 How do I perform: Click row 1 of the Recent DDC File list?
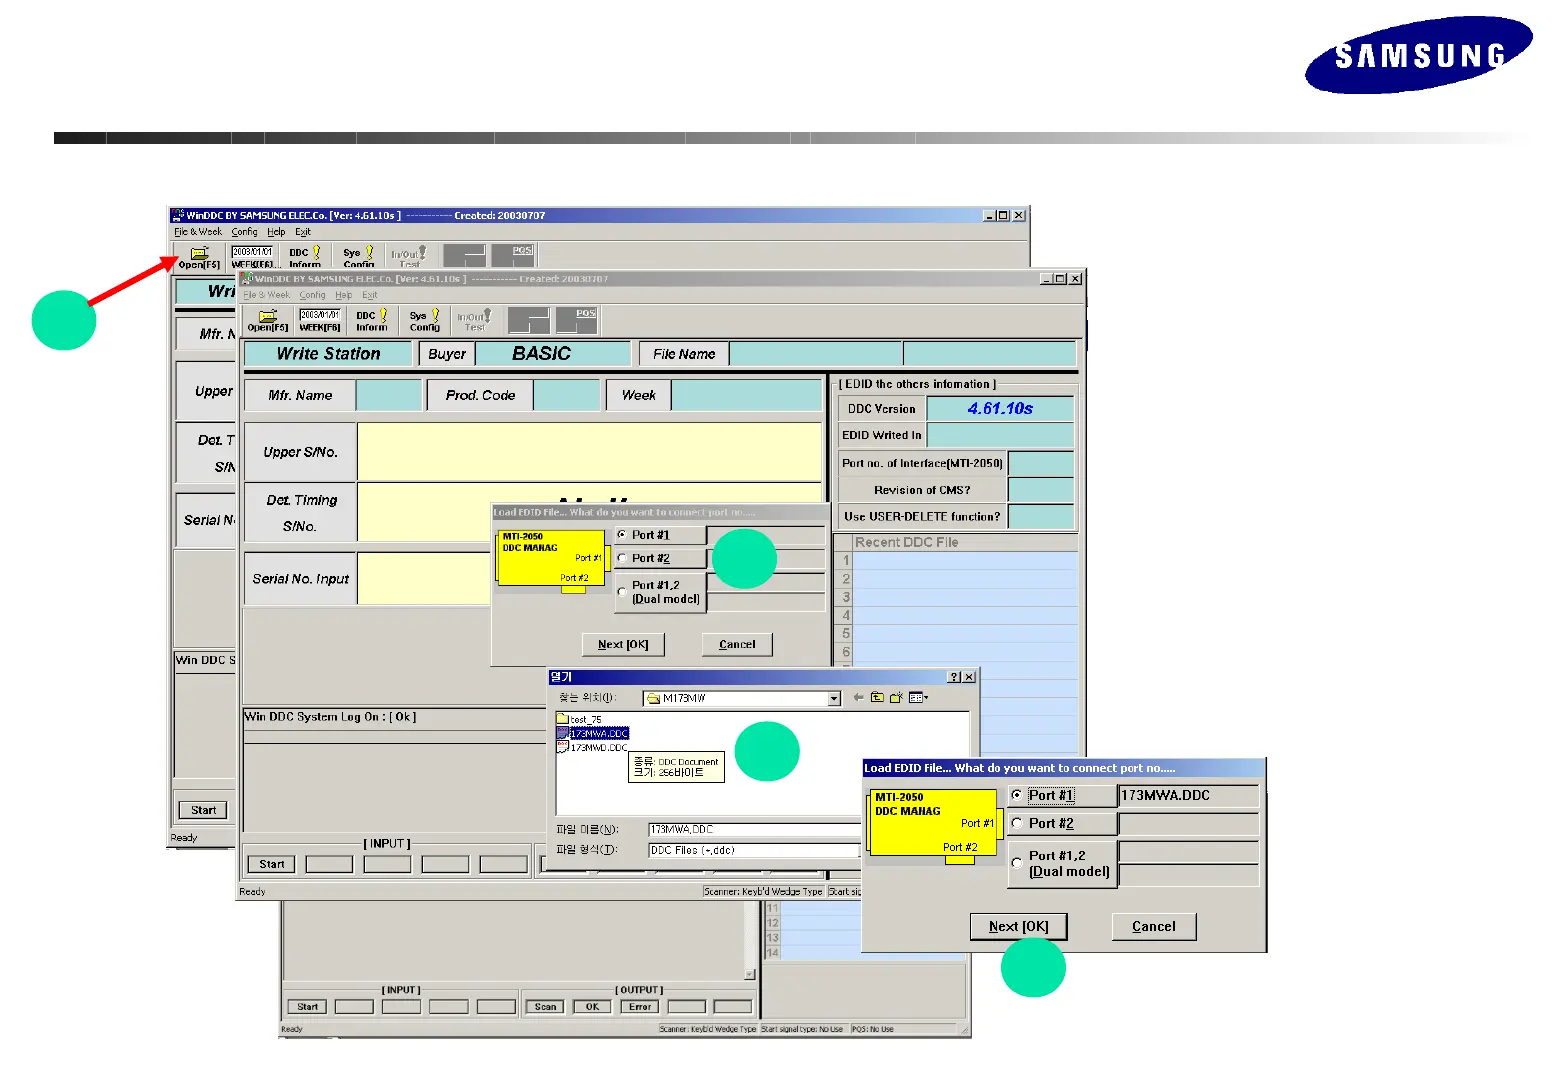click(965, 561)
